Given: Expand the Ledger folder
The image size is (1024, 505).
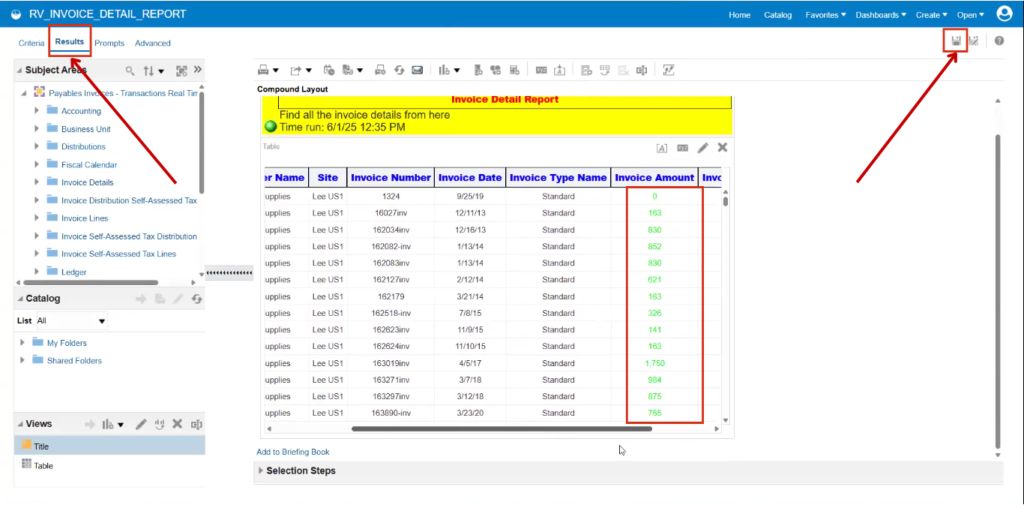Looking at the screenshot, I should pos(37,271).
